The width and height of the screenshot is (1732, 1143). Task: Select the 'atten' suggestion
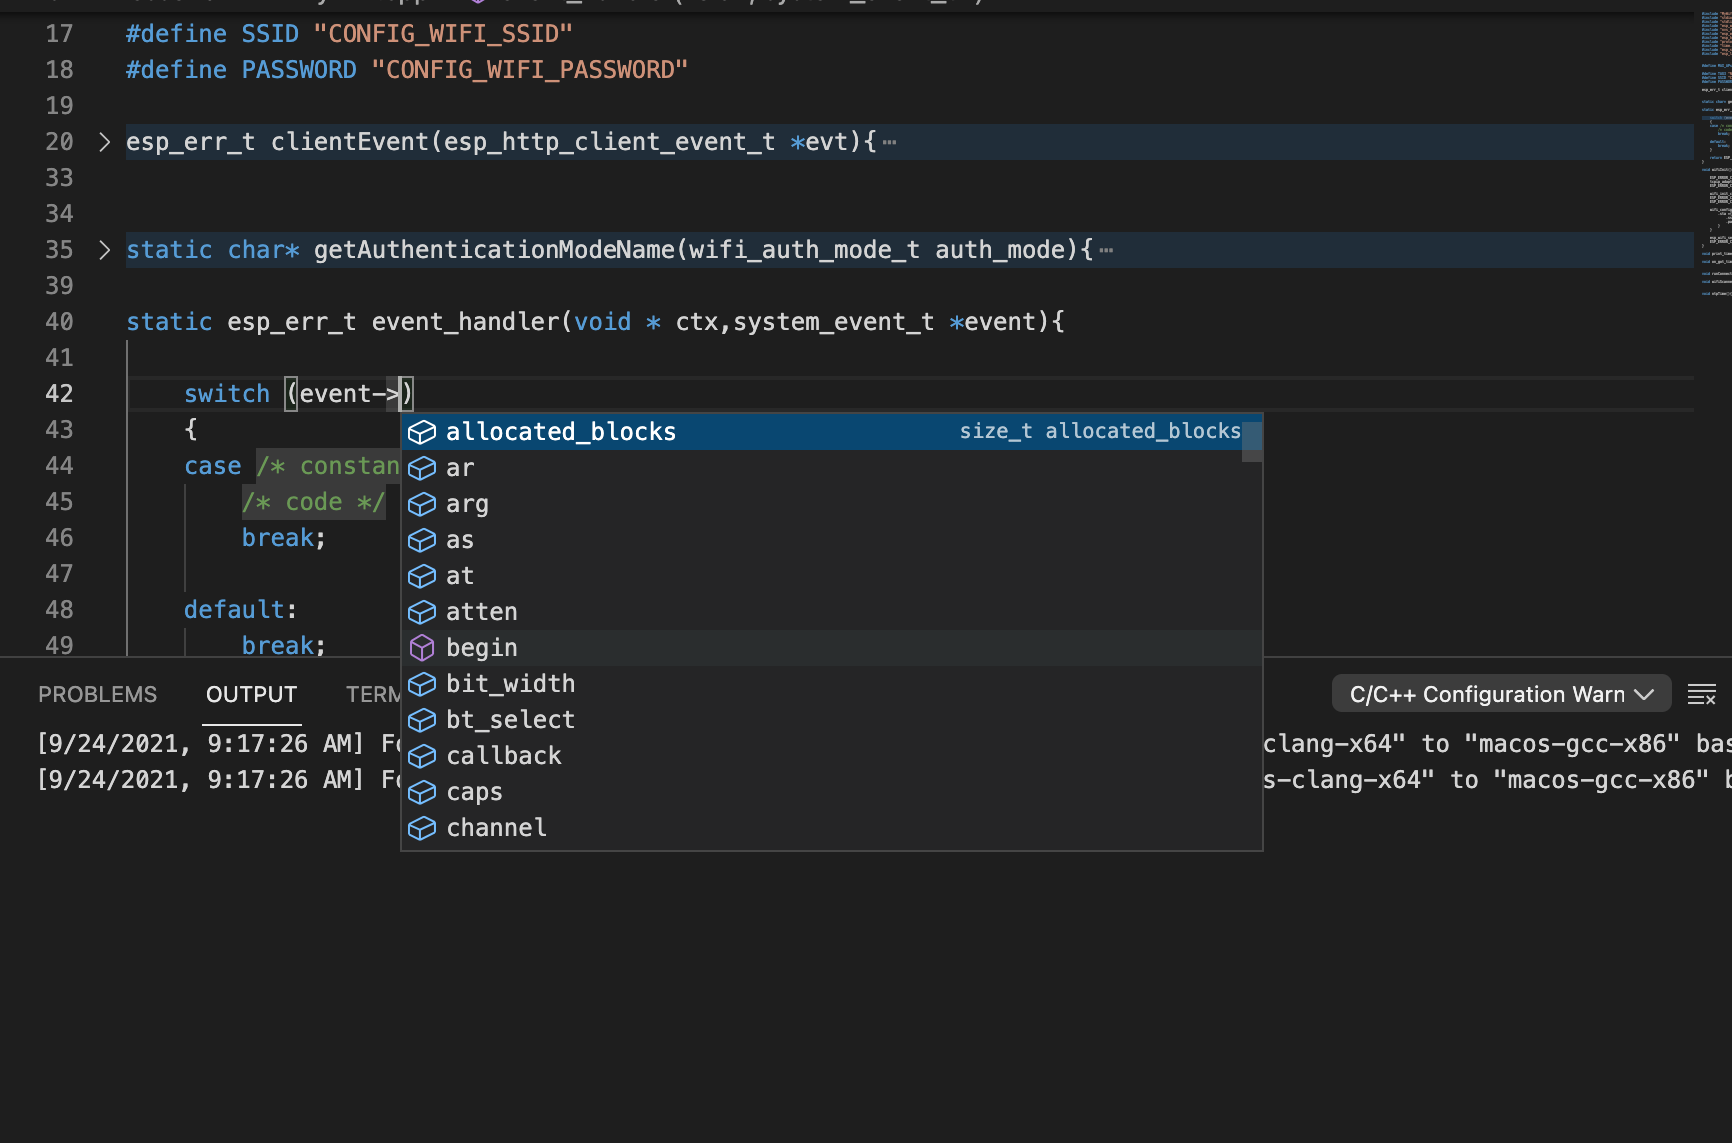coord(831,612)
